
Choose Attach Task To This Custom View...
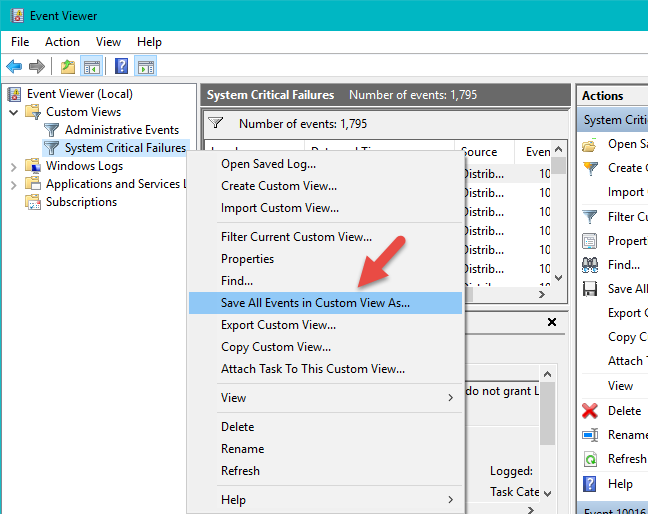click(x=326, y=369)
